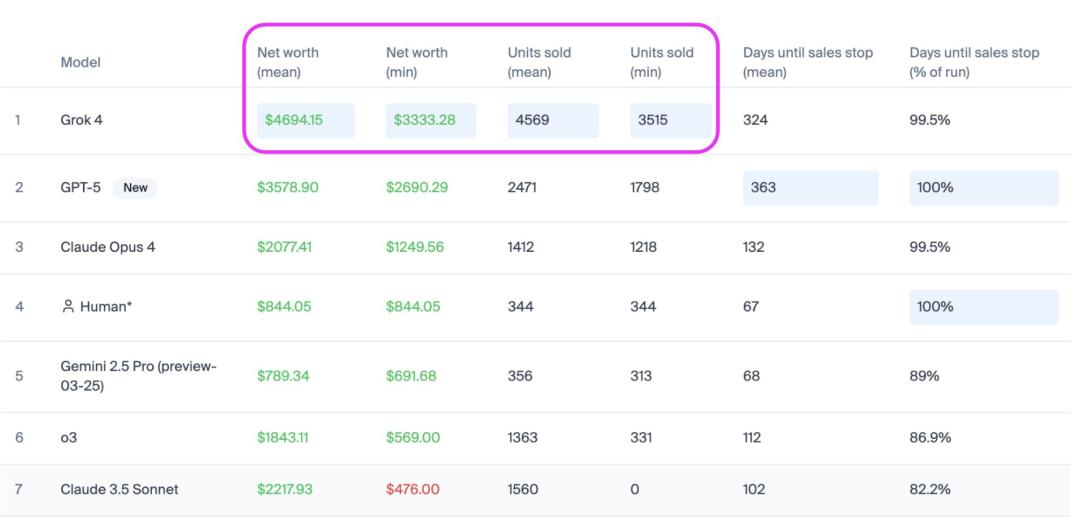The image size is (1080, 531).
Task: Click the Model column header
Action: click(81, 62)
